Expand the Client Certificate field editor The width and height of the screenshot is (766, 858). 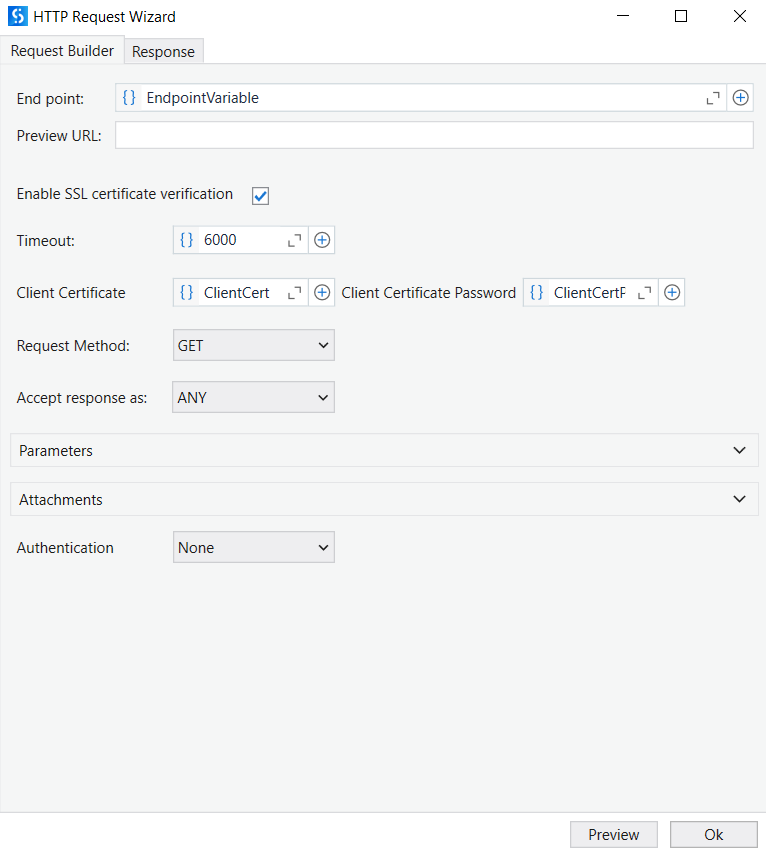coord(295,293)
